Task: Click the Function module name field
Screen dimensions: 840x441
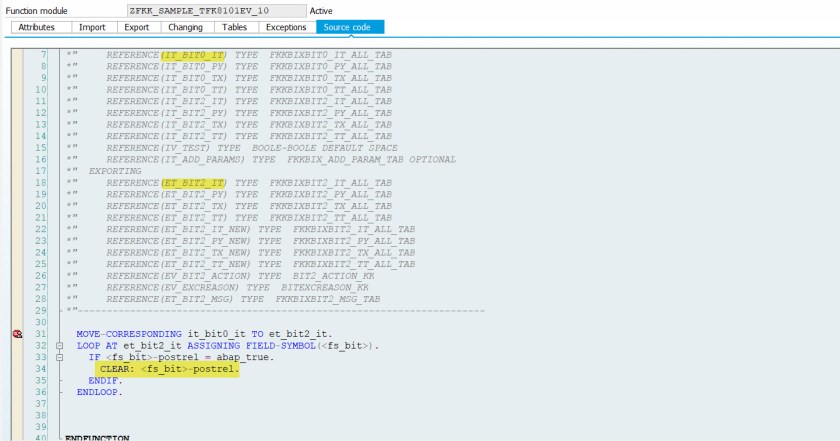Action: 216,11
